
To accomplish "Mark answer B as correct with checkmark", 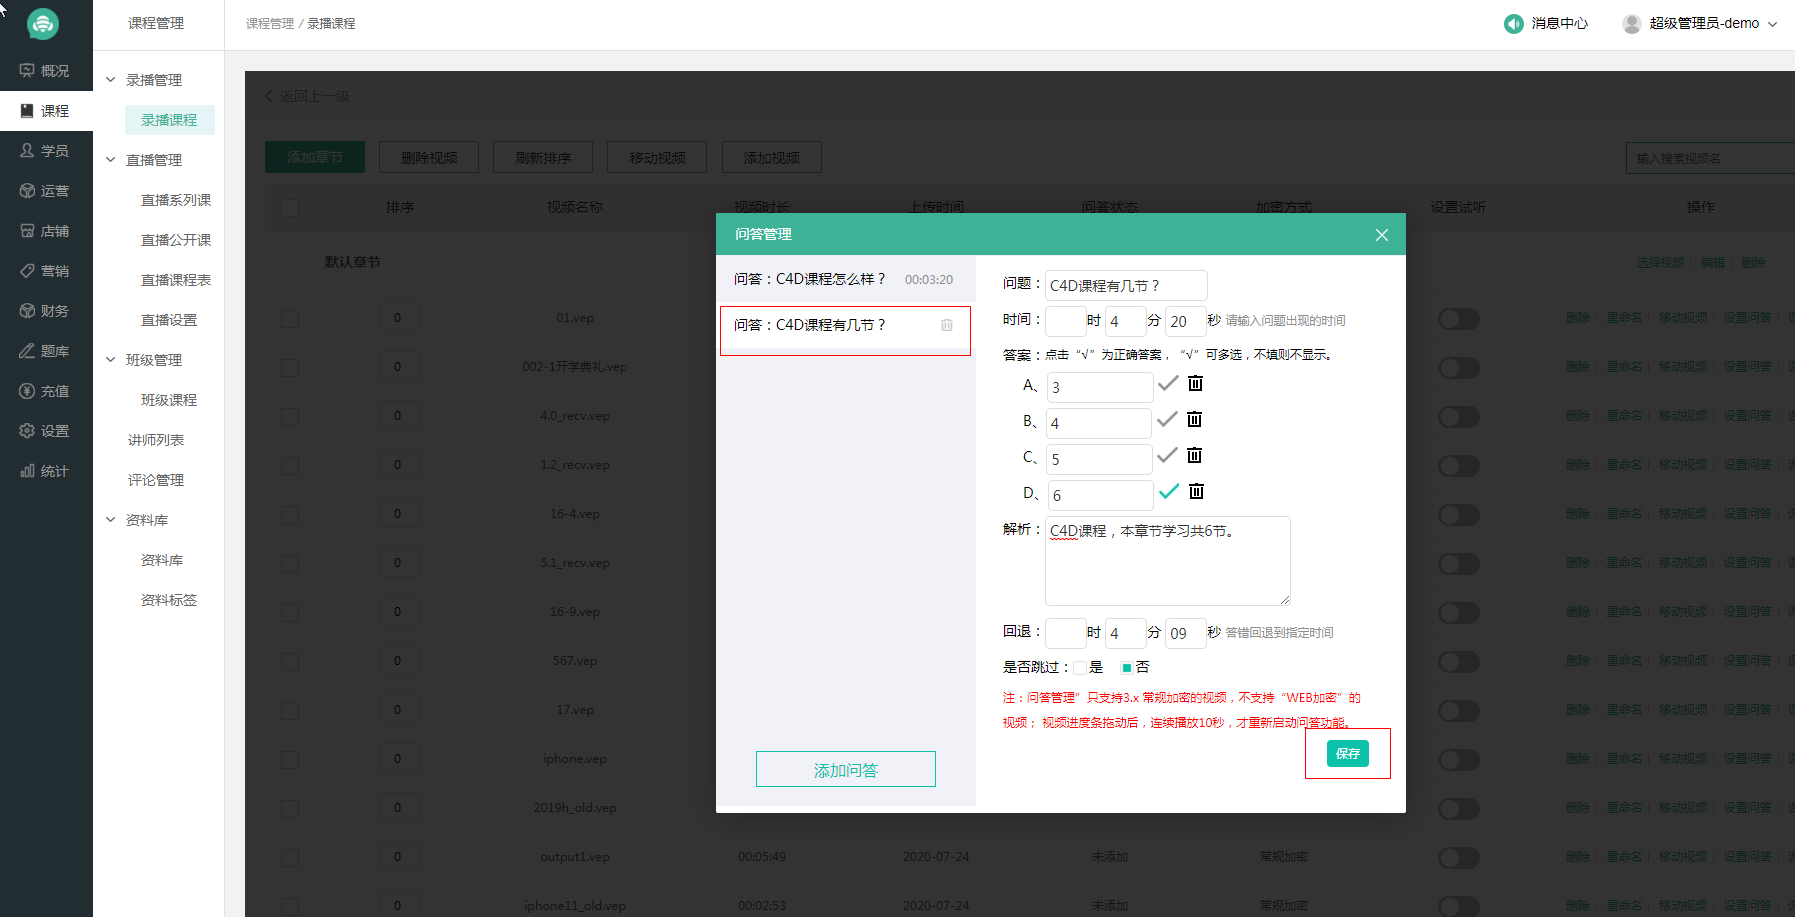I will pos(1167,420).
